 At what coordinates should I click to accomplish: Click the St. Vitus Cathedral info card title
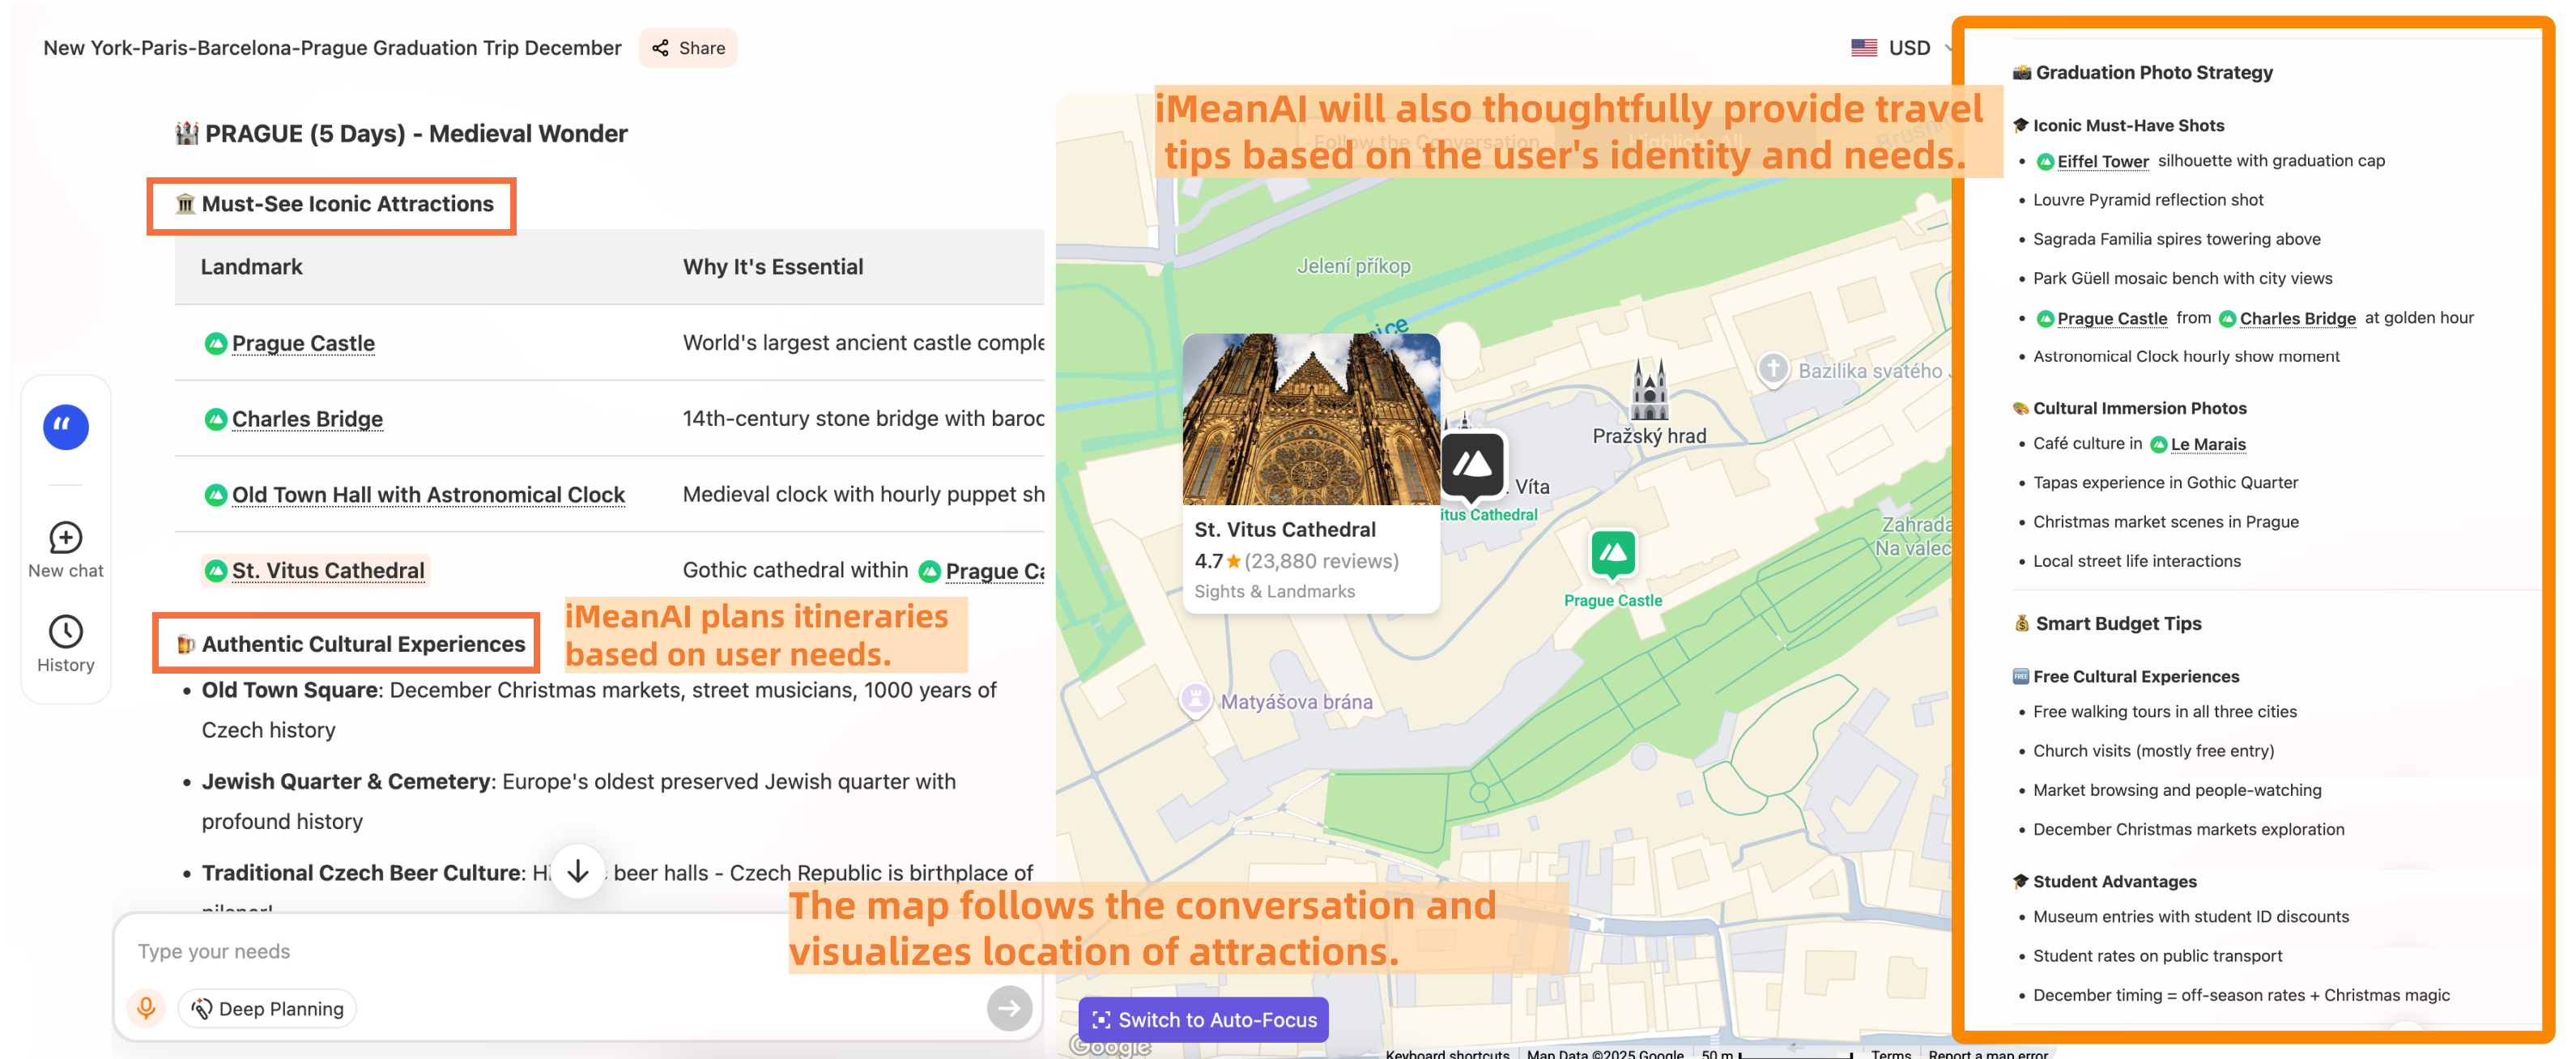pos(1285,529)
